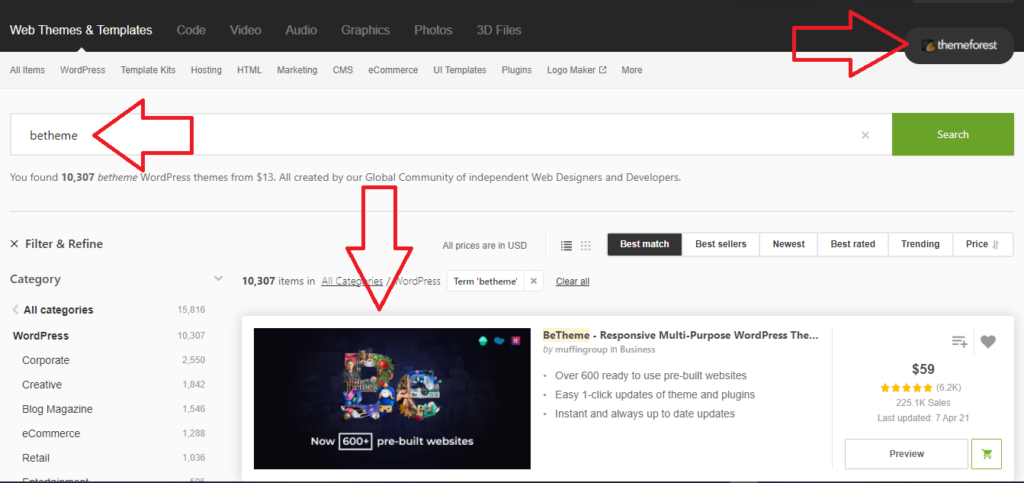Select WordPress in the sub navigation
Viewport: 1024px width, 483px height.
pos(82,70)
